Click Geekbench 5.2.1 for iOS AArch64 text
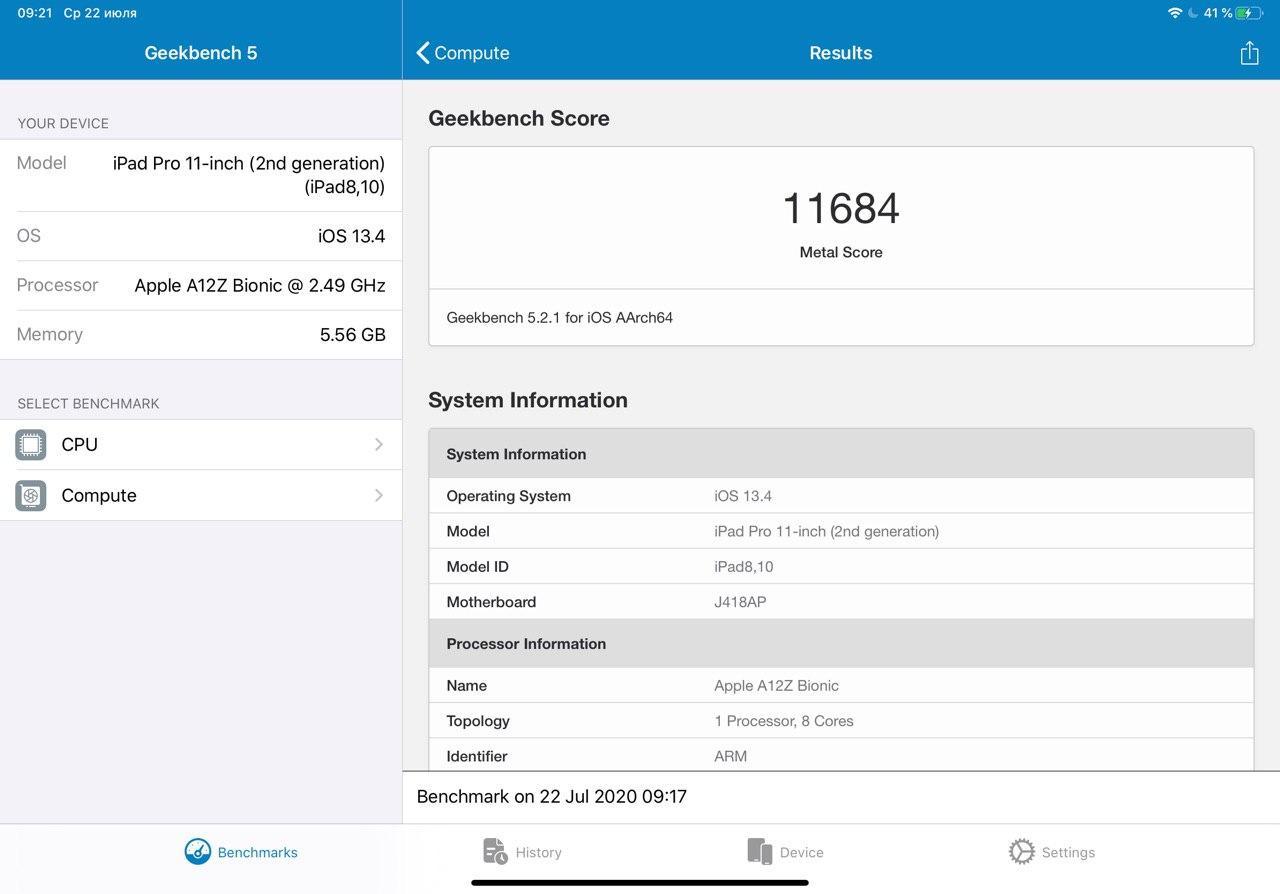Screen dimensions: 1280x894 point(560,318)
